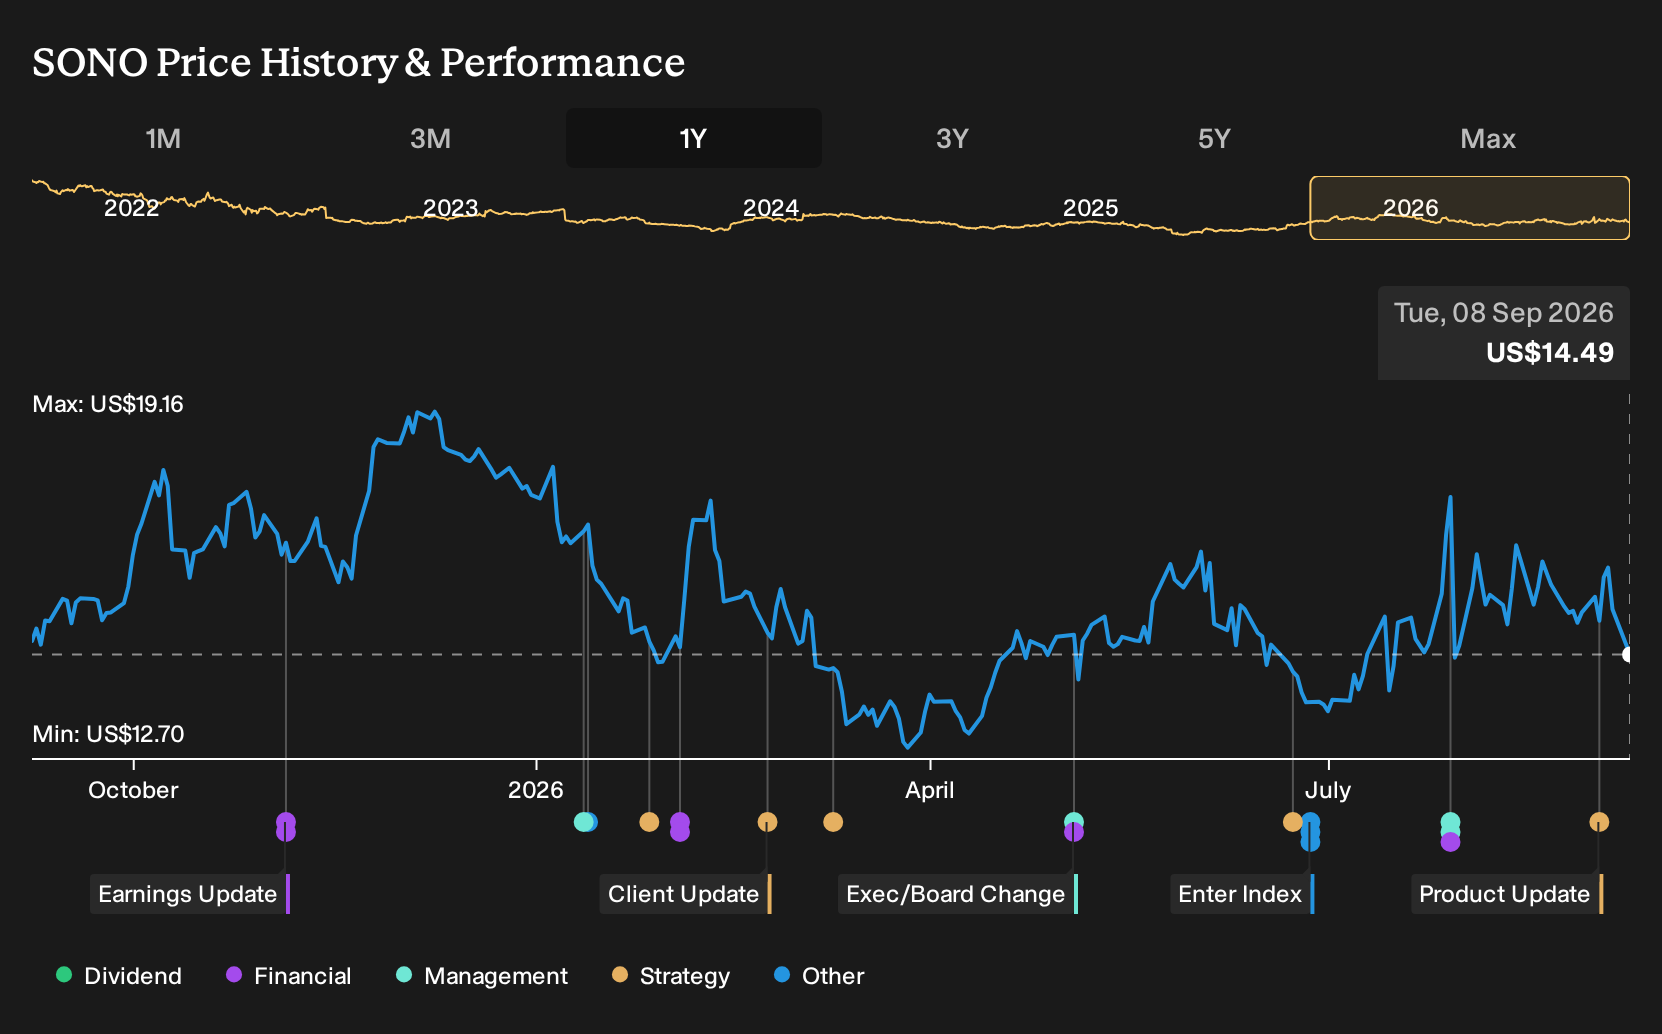Click the April axis label
The width and height of the screenshot is (1662, 1034).
point(930,790)
